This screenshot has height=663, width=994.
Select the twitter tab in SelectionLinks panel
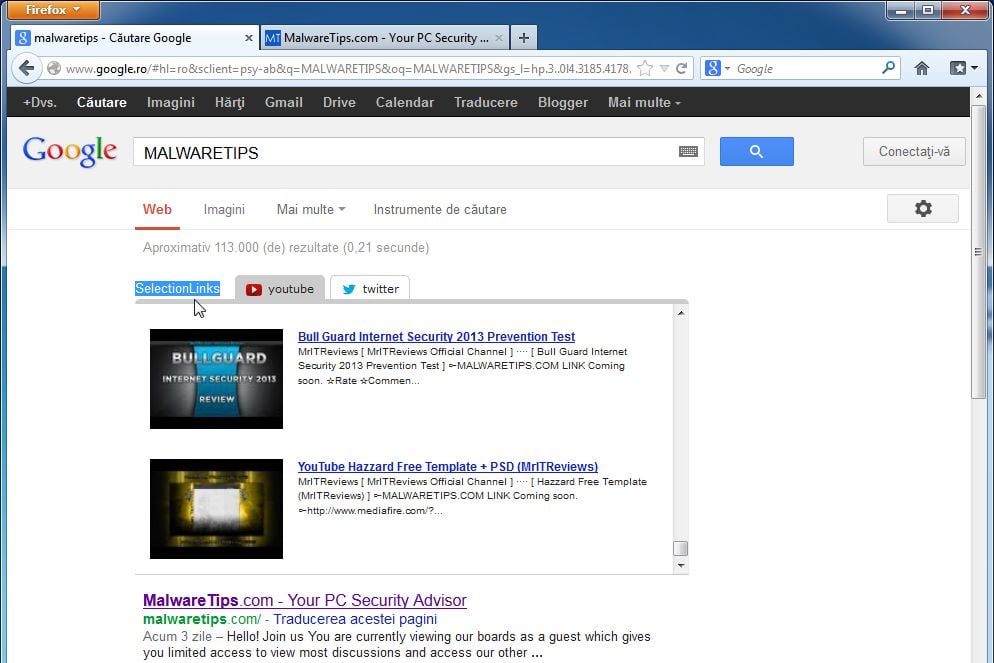pyautogui.click(x=370, y=289)
